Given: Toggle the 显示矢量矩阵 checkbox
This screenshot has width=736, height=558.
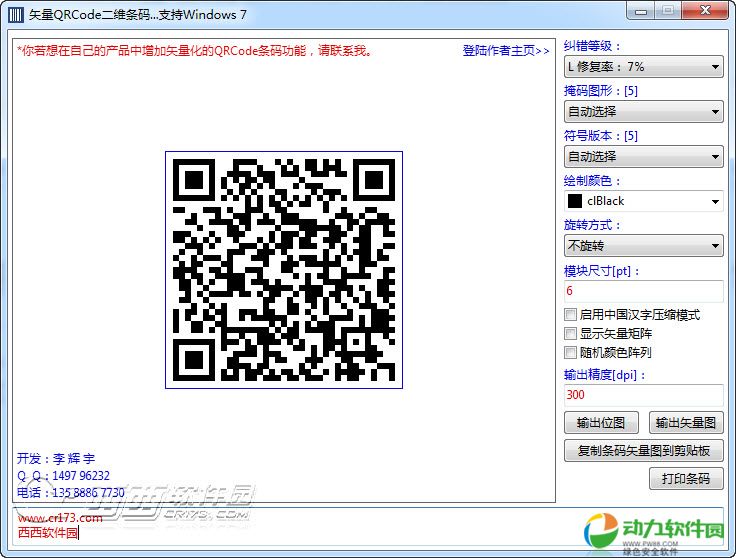Looking at the screenshot, I should 571,334.
